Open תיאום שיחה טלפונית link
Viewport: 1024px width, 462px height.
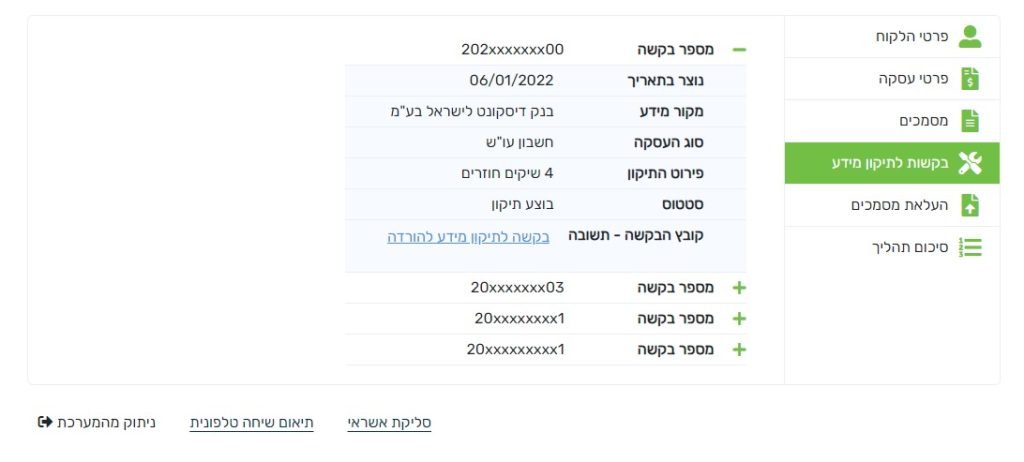coord(252,423)
